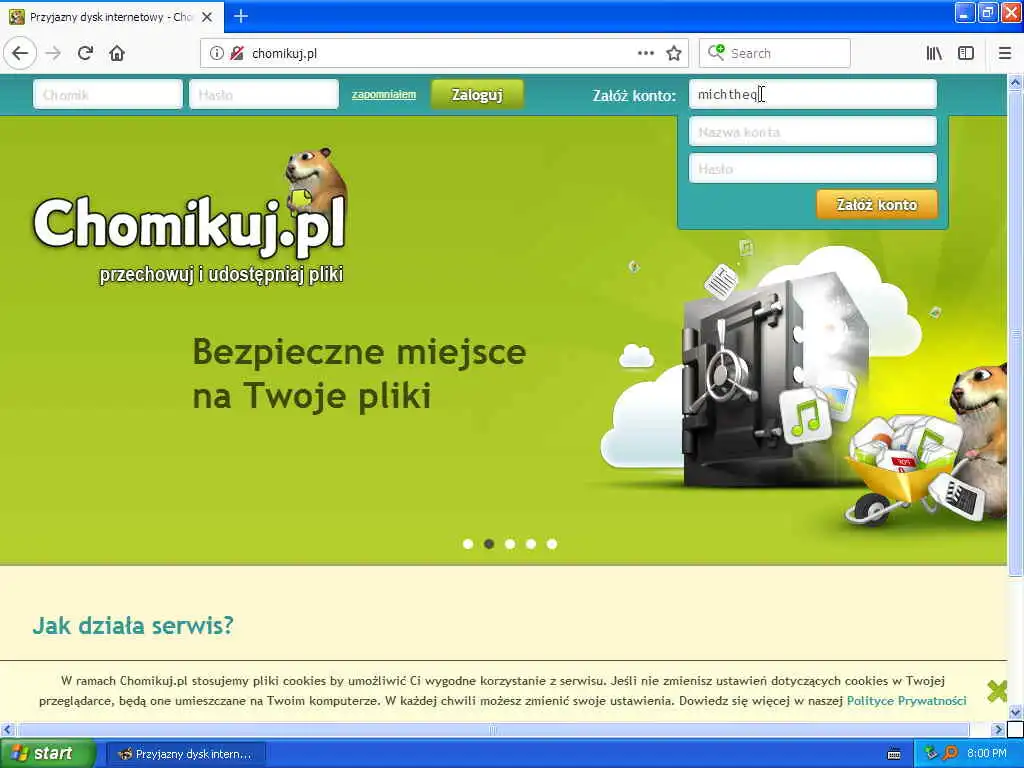
Task: Click the Jak działa serwis? heading
Action: tap(133, 626)
